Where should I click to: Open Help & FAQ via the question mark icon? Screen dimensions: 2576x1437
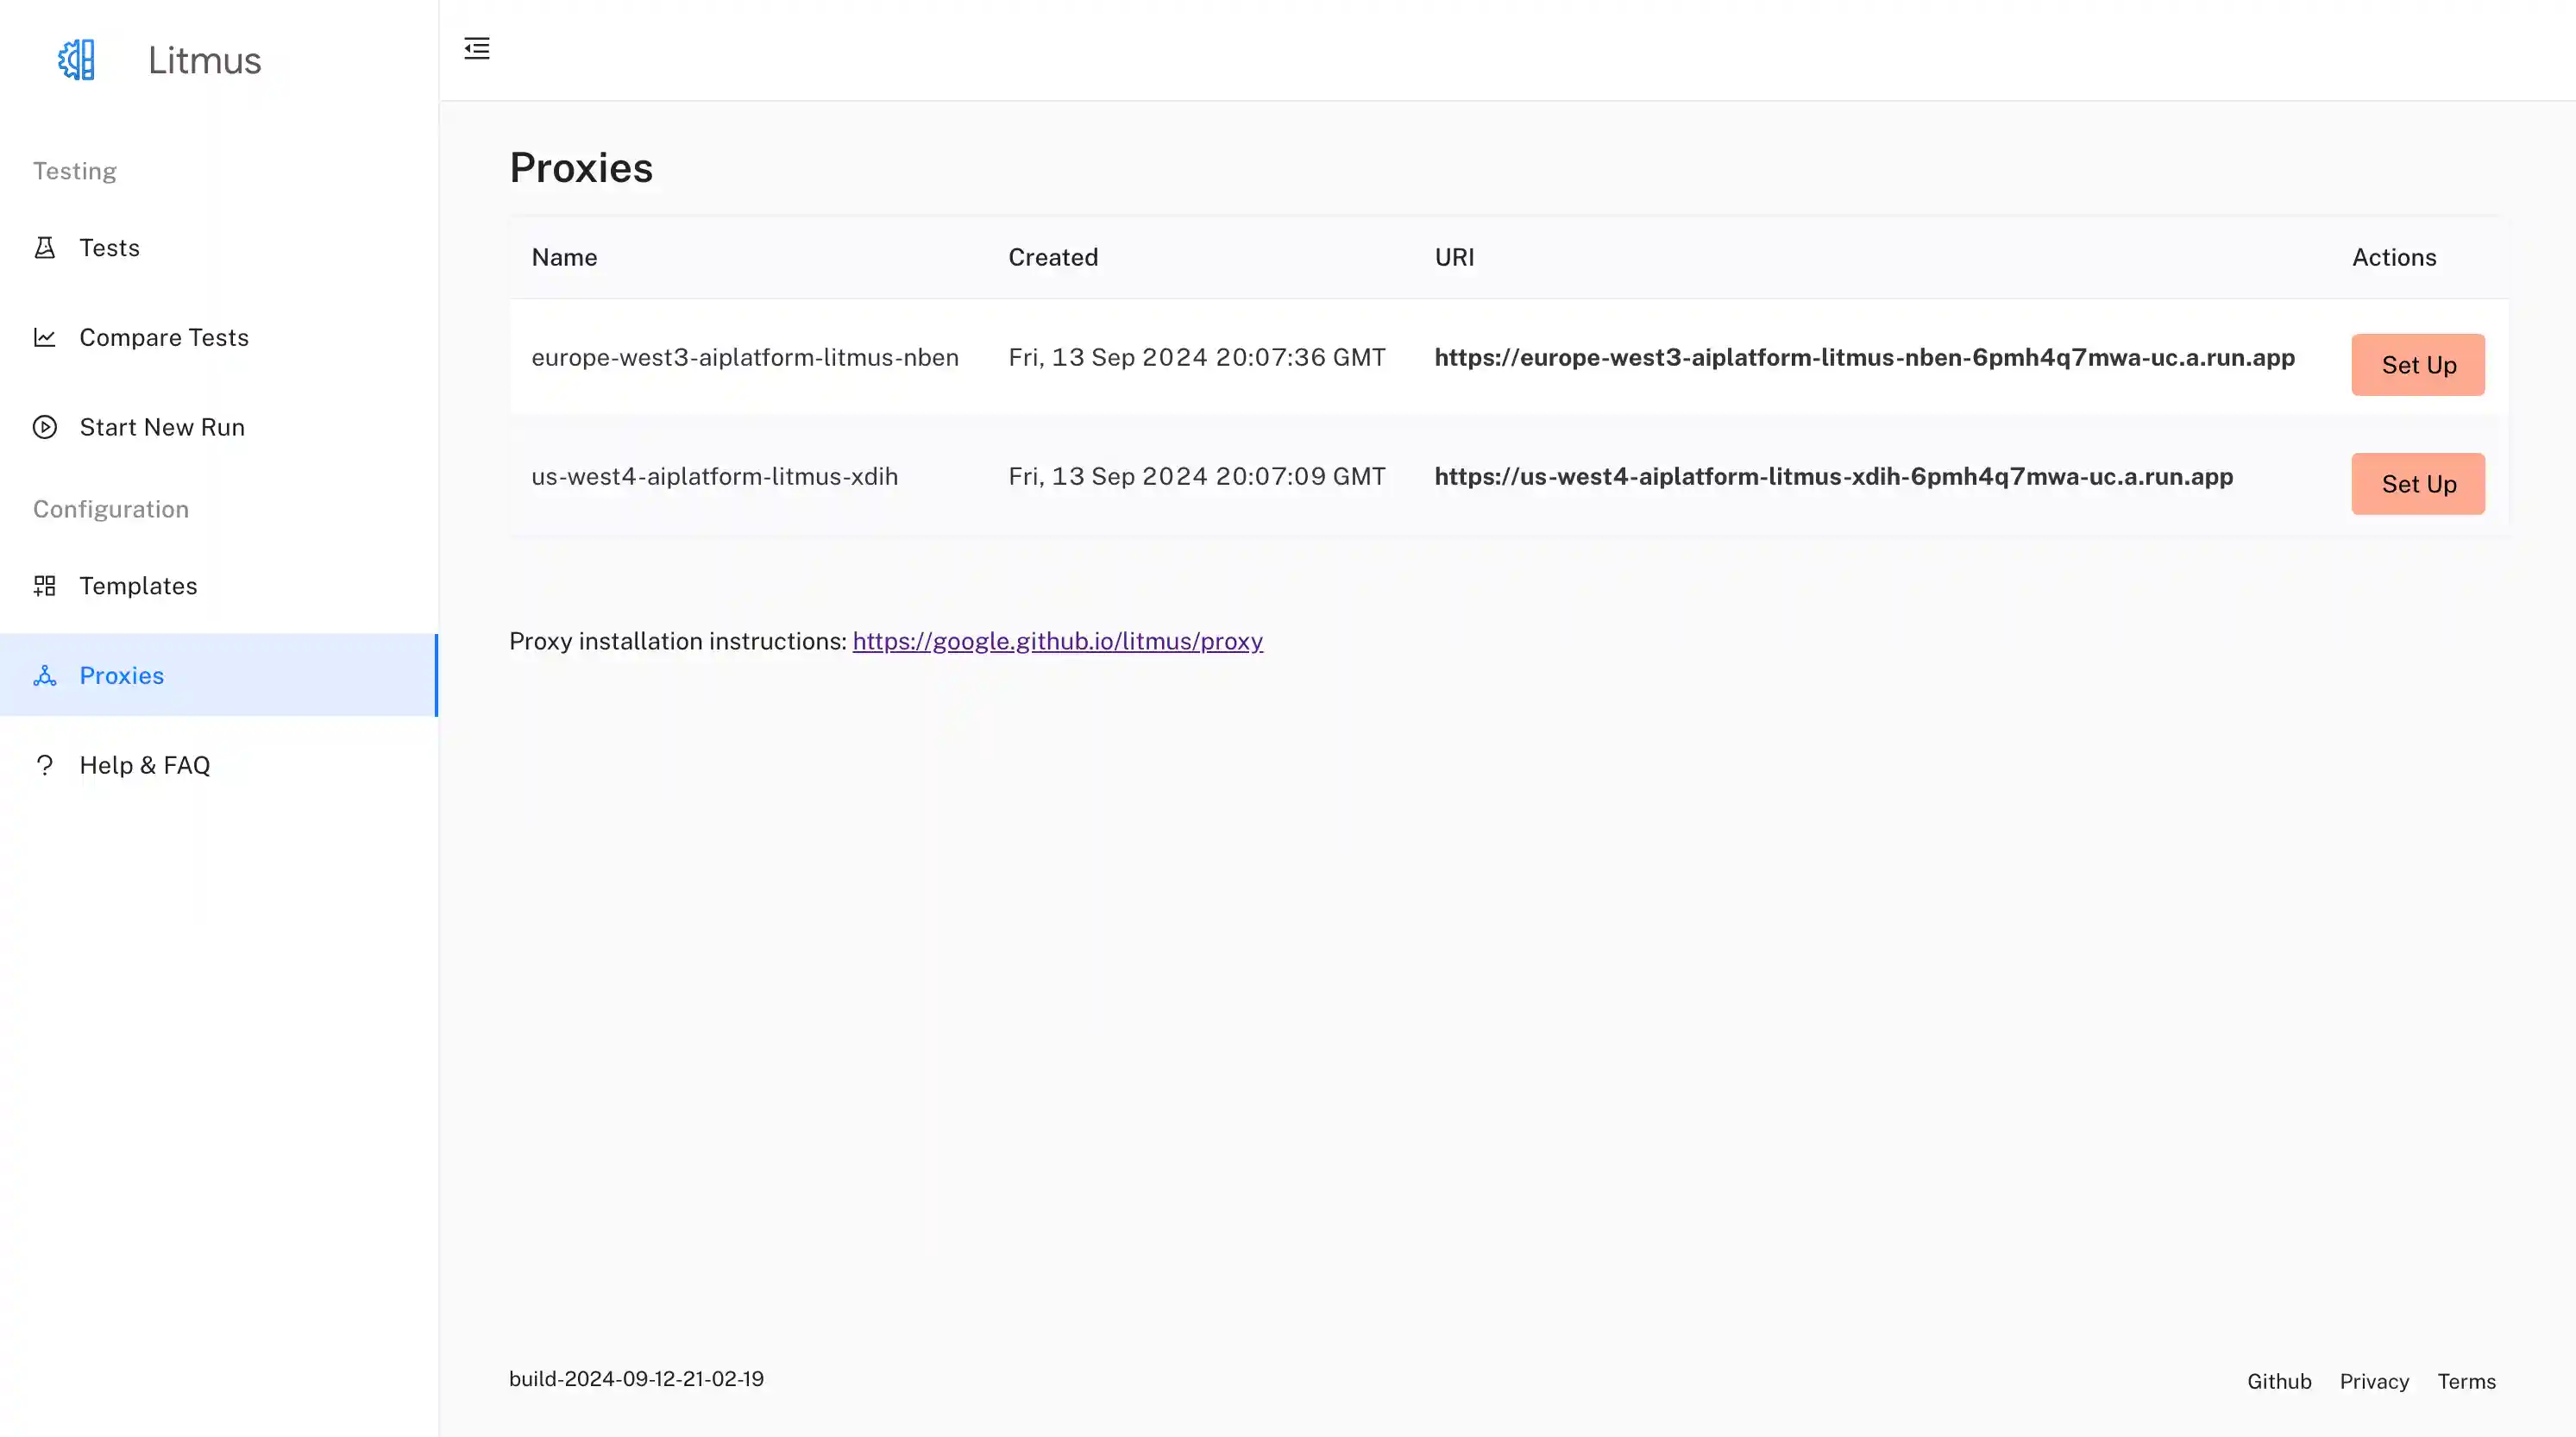coord(45,765)
